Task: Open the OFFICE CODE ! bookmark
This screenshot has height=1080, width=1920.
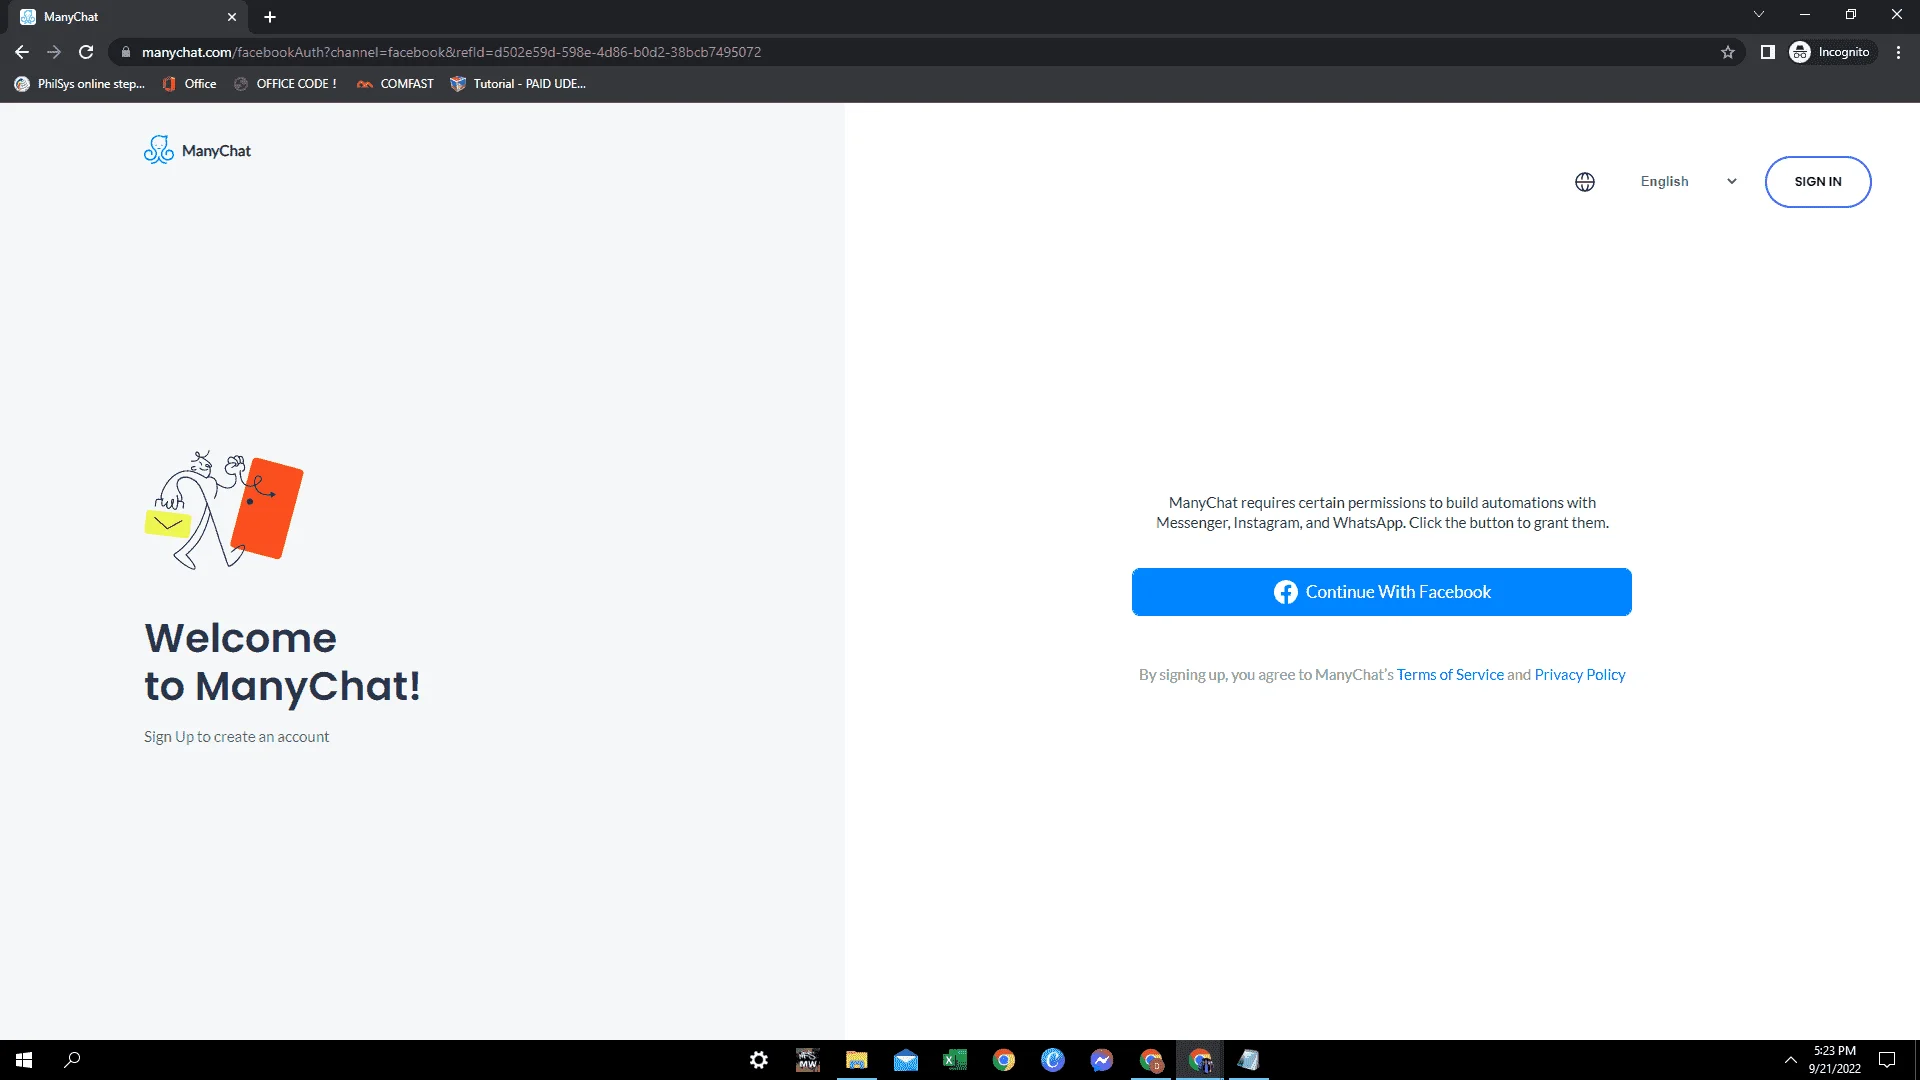Action: [x=286, y=84]
